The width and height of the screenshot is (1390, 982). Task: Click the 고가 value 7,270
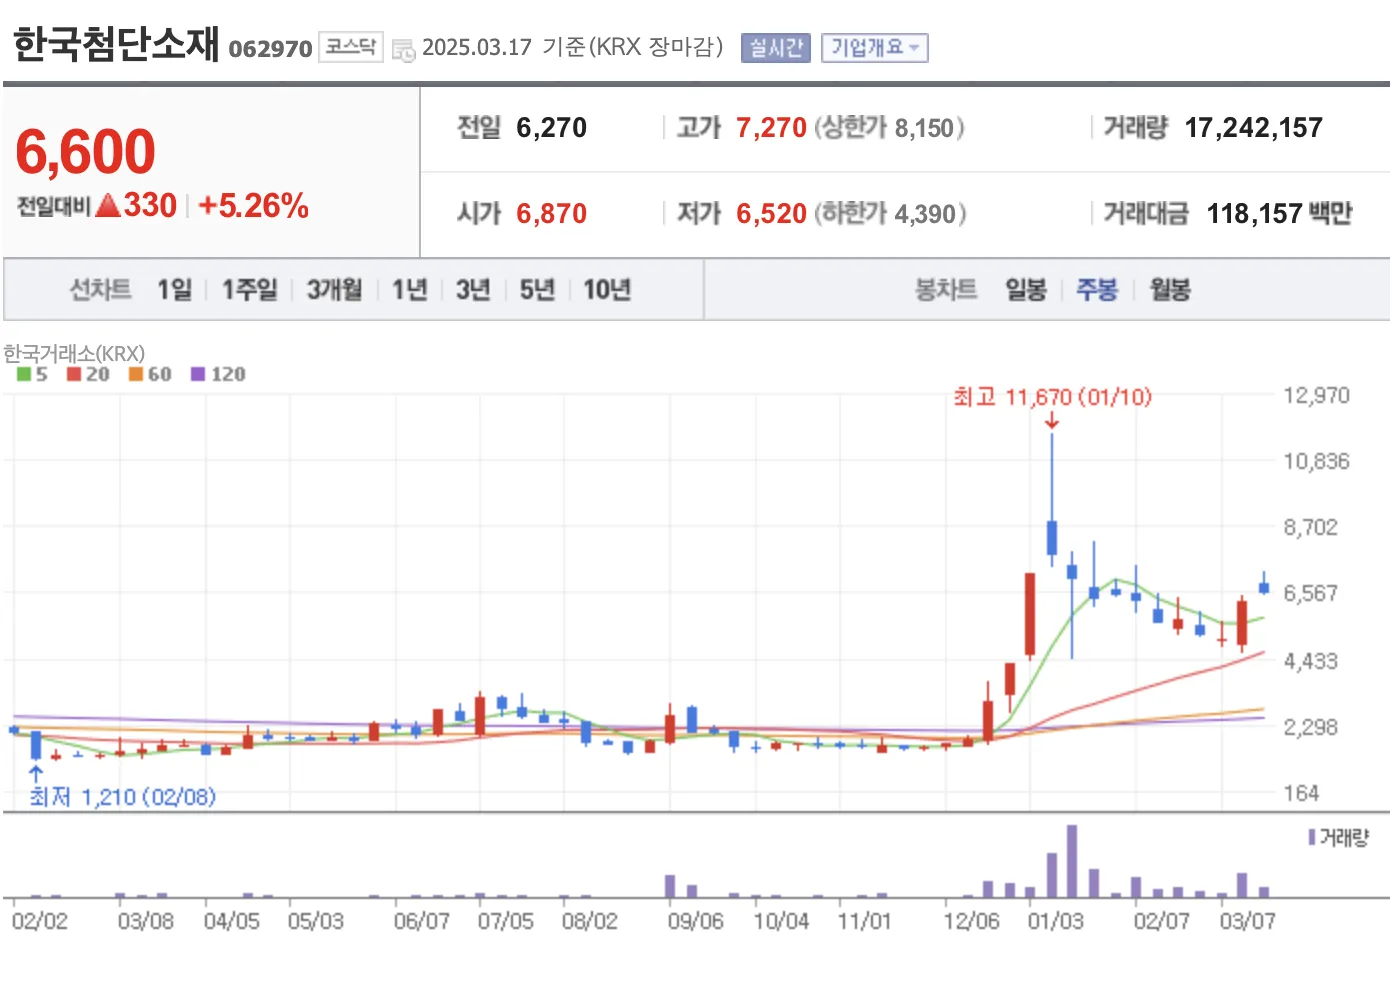tap(771, 128)
